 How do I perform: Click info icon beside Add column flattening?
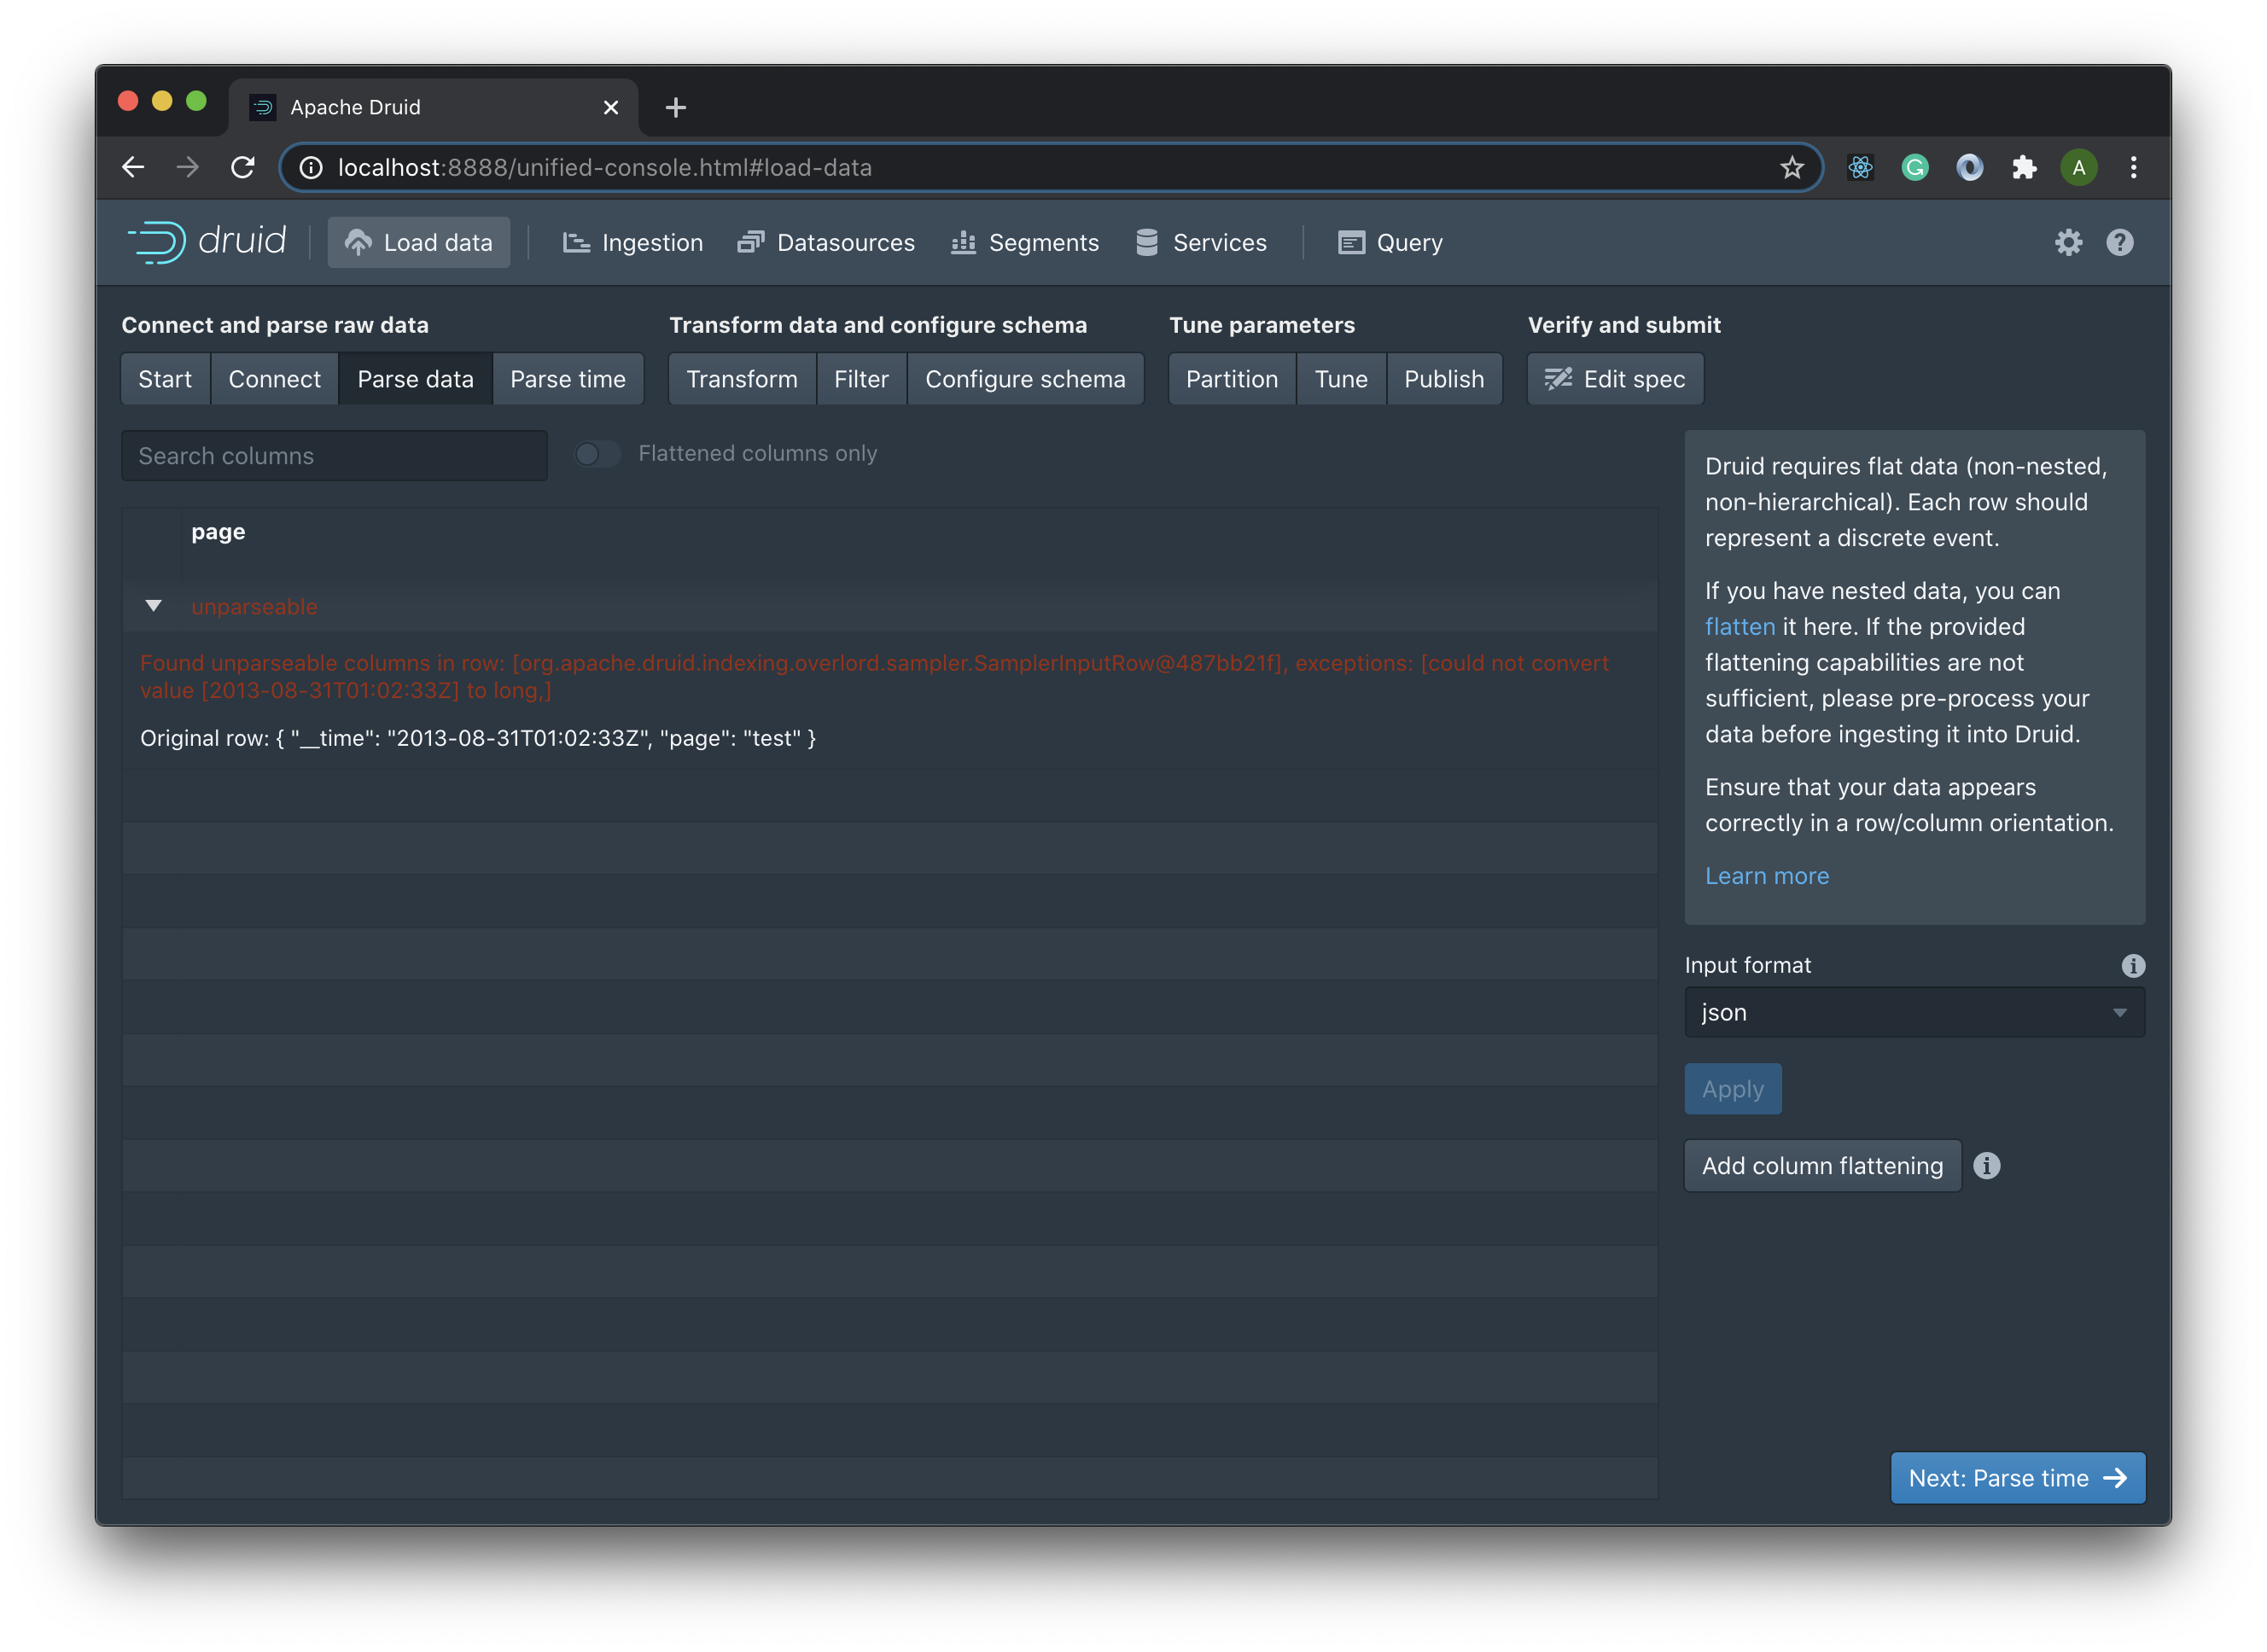point(1986,1165)
